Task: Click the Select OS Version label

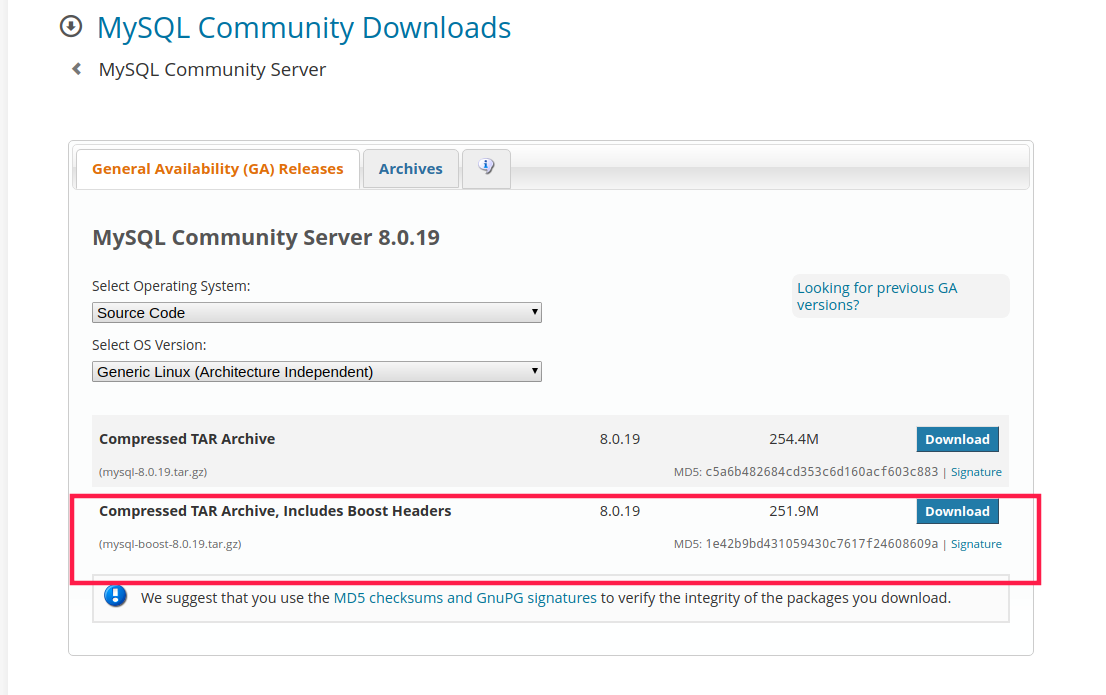Action: (x=150, y=345)
